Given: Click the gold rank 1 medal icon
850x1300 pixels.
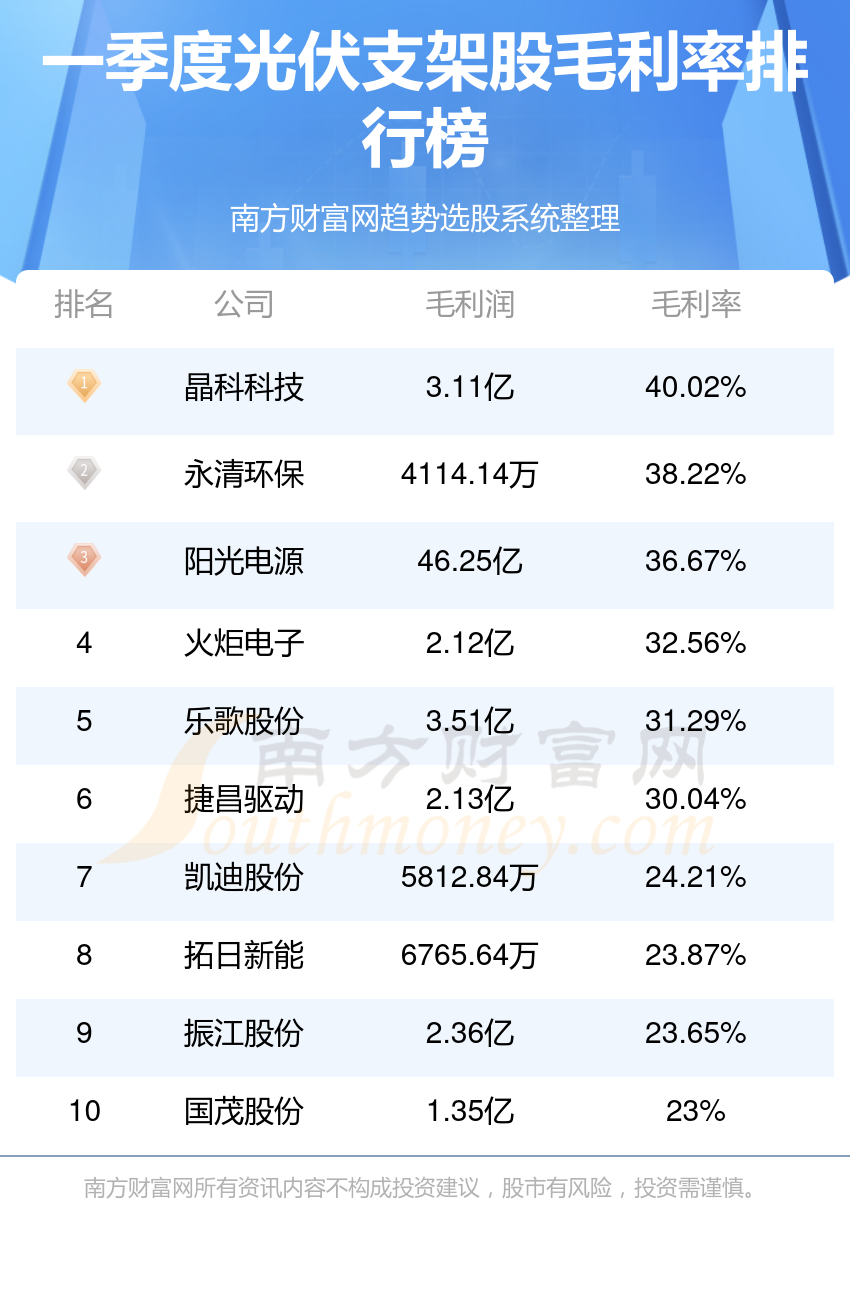Looking at the screenshot, I should tap(84, 386).
